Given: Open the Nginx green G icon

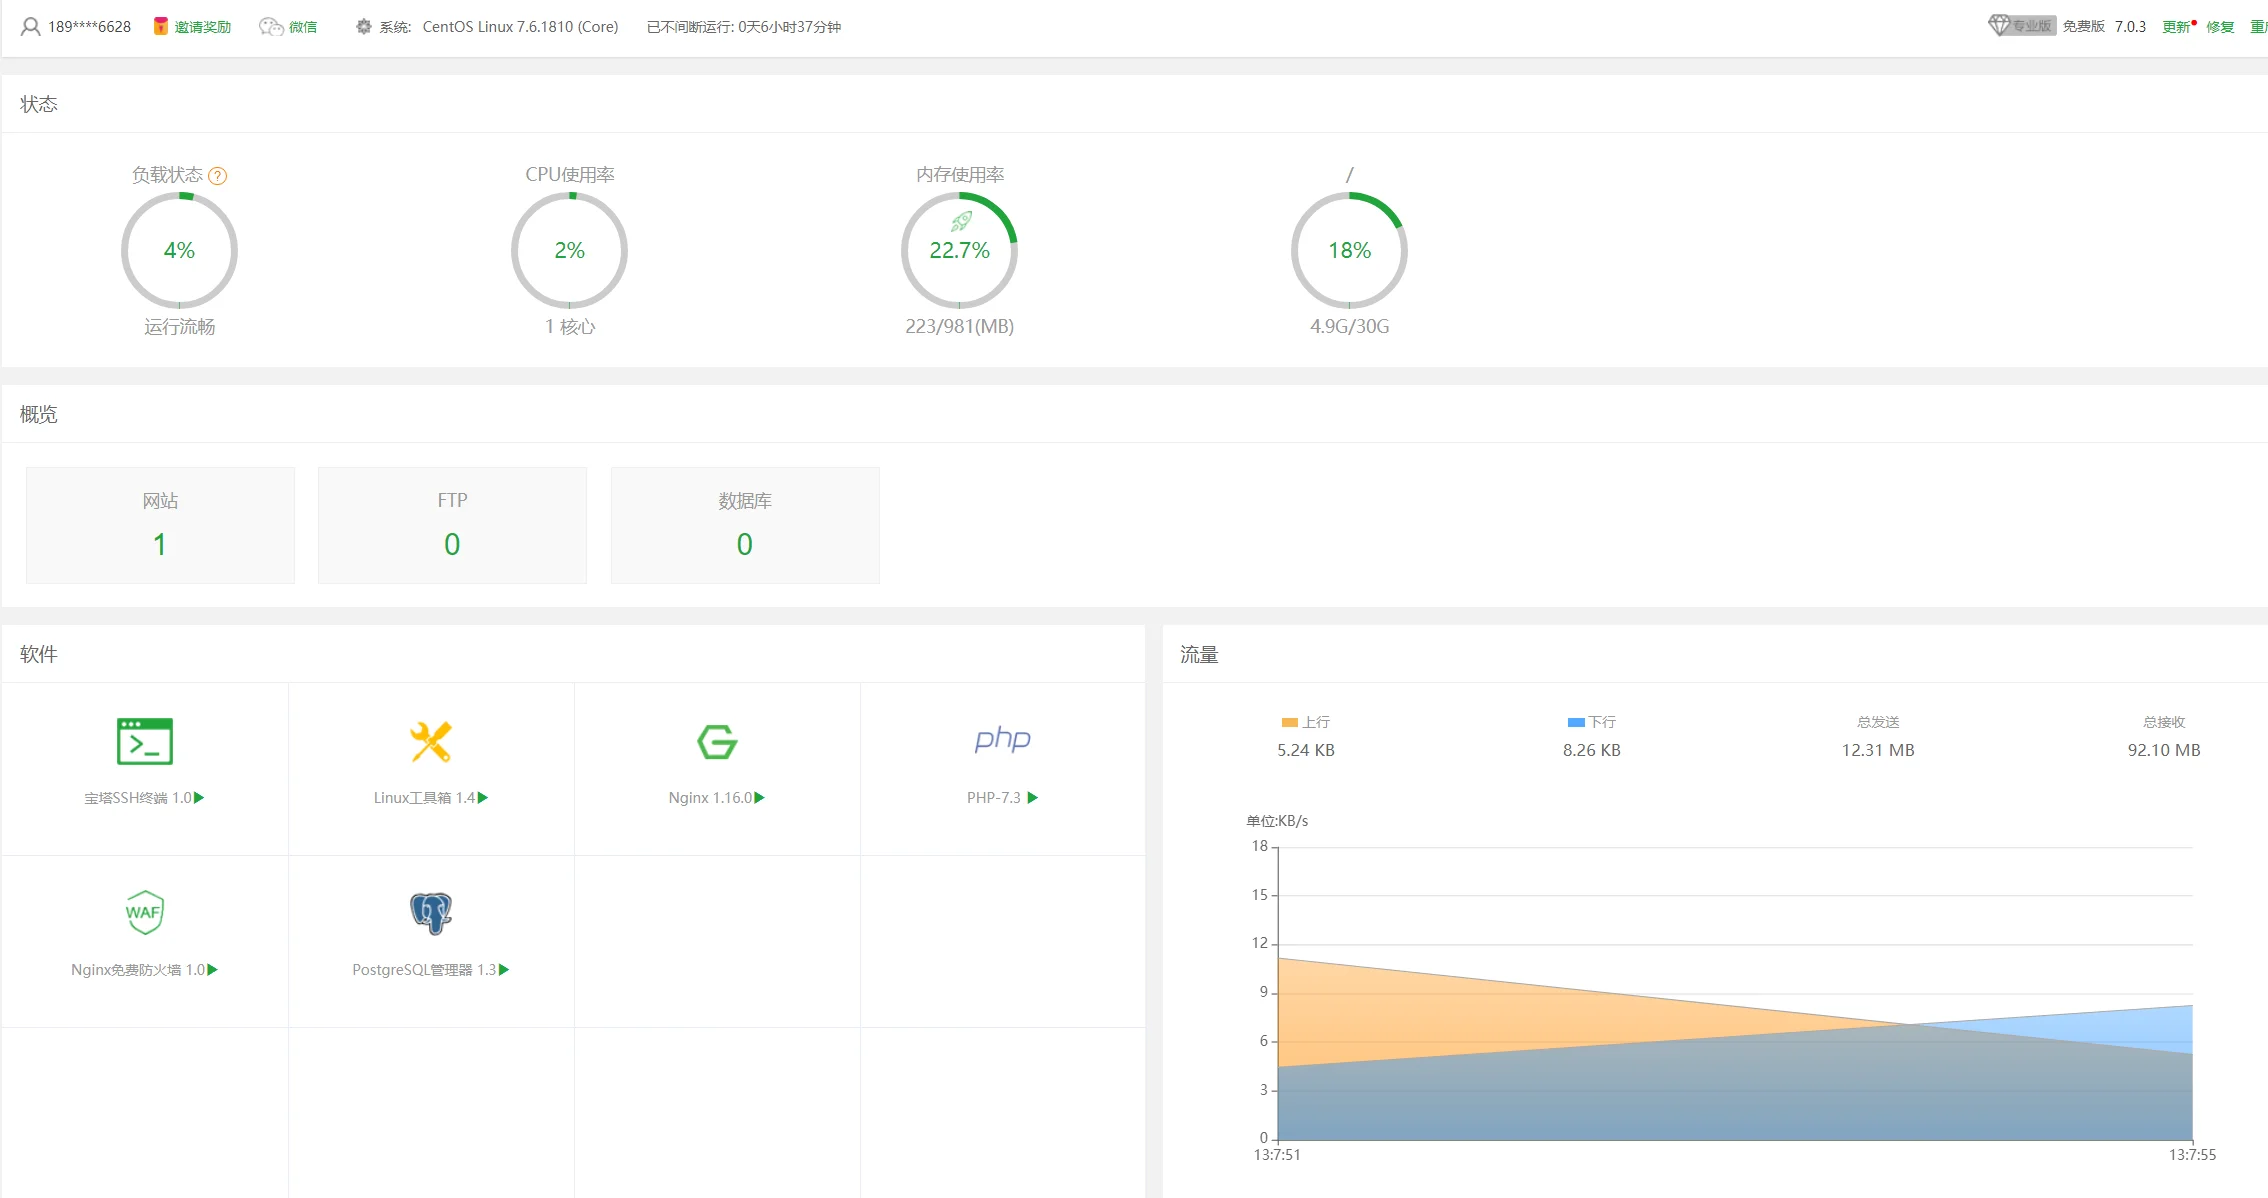Looking at the screenshot, I should [717, 741].
